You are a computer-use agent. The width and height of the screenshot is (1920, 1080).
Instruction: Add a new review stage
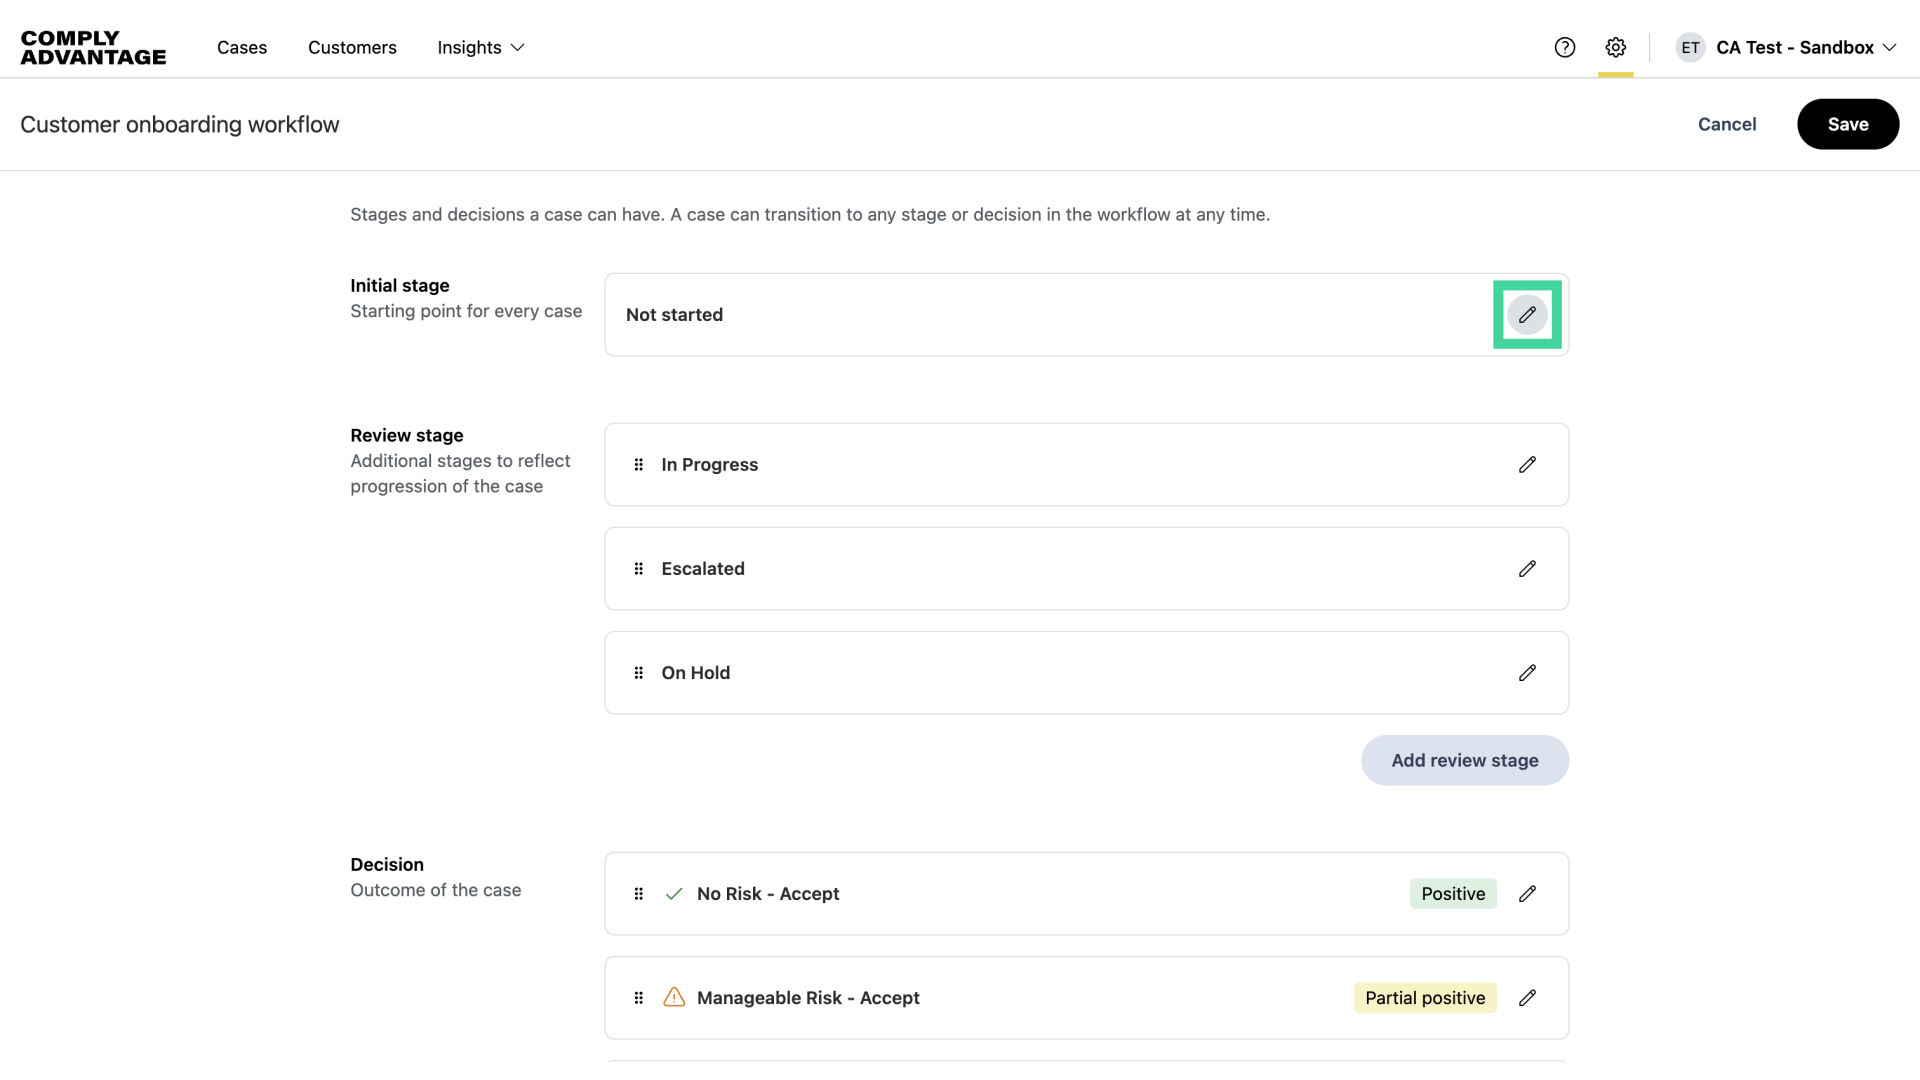click(1464, 760)
